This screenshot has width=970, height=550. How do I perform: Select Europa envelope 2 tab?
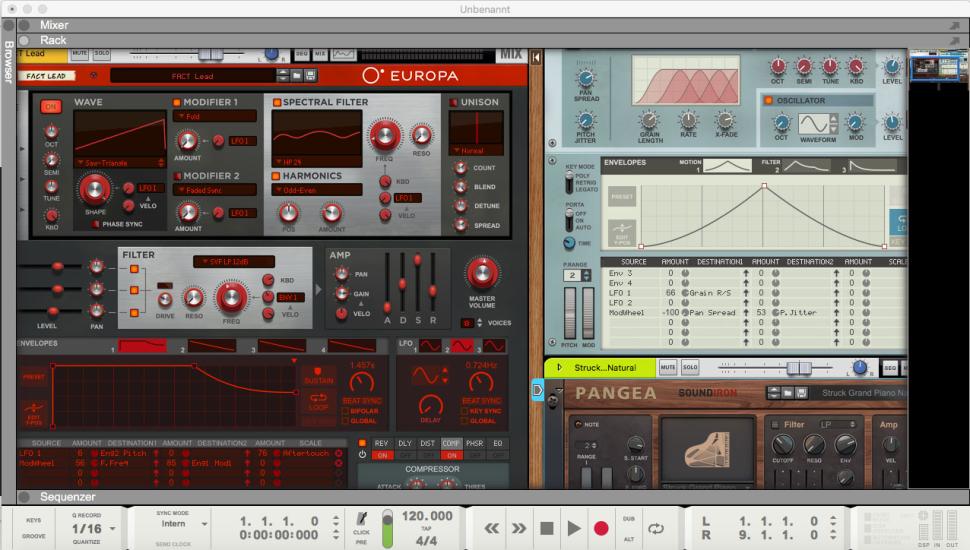(x=212, y=345)
